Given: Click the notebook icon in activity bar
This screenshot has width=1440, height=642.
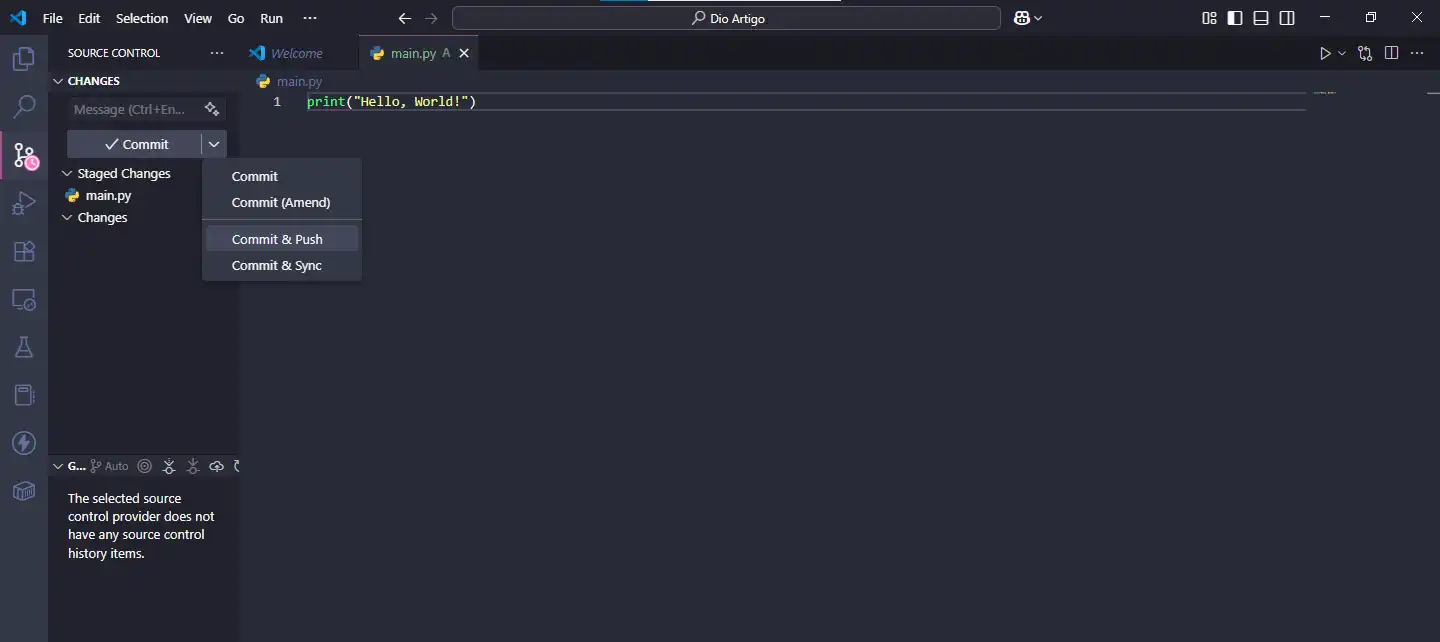Looking at the screenshot, I should (23, 395).
